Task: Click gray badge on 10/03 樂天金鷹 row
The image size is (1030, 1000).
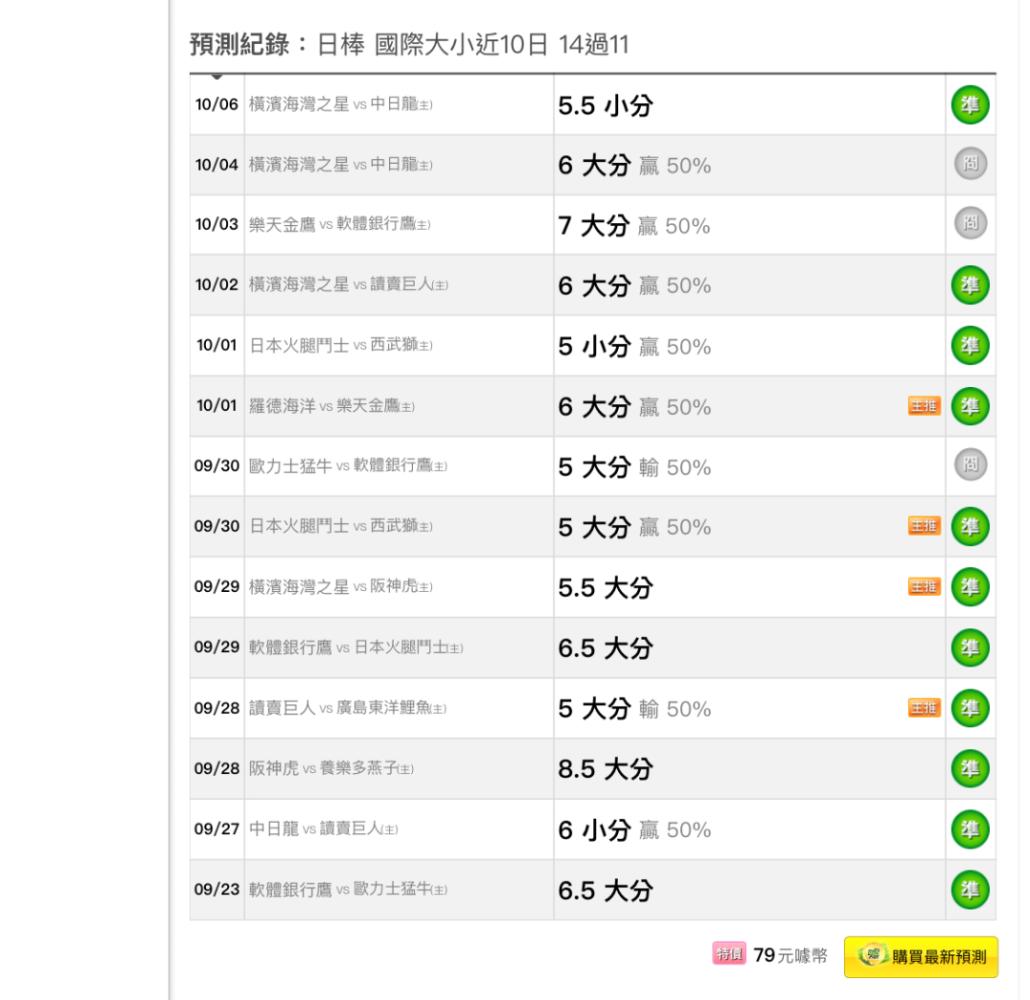Action: tap(970, 223)
